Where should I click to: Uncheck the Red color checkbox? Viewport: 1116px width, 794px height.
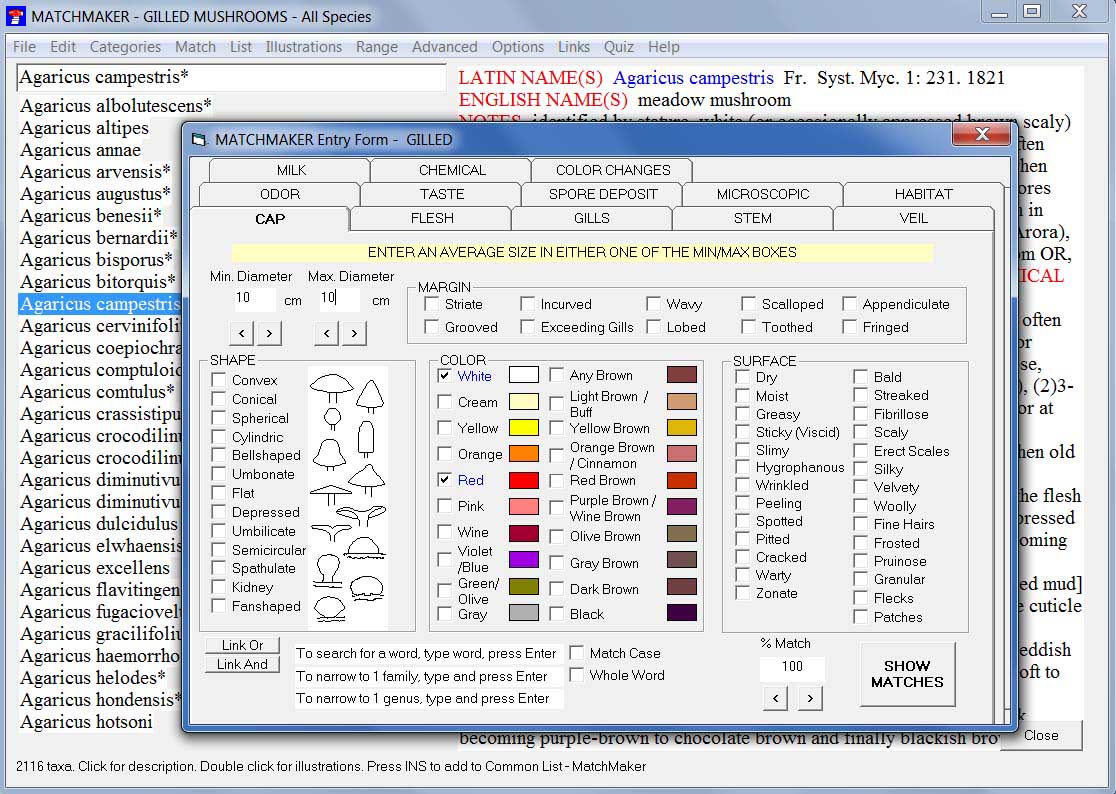pyautogui.click(x=445, y=480)
